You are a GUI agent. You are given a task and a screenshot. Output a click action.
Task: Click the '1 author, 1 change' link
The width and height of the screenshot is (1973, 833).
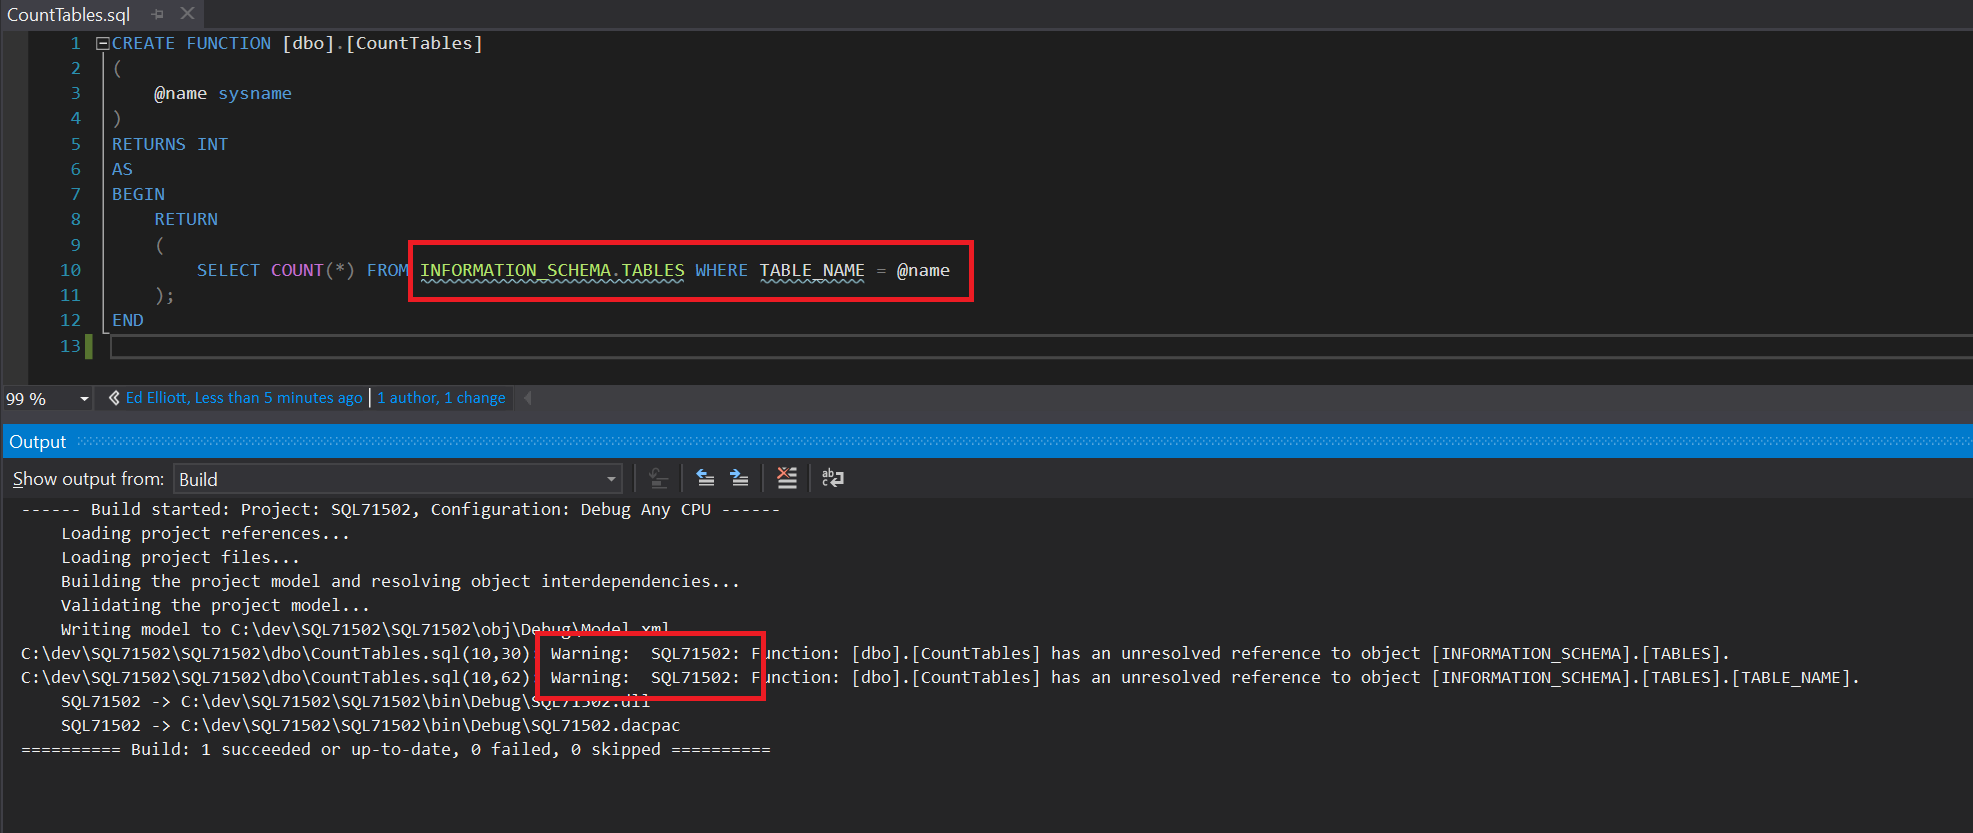pos(441,398)
